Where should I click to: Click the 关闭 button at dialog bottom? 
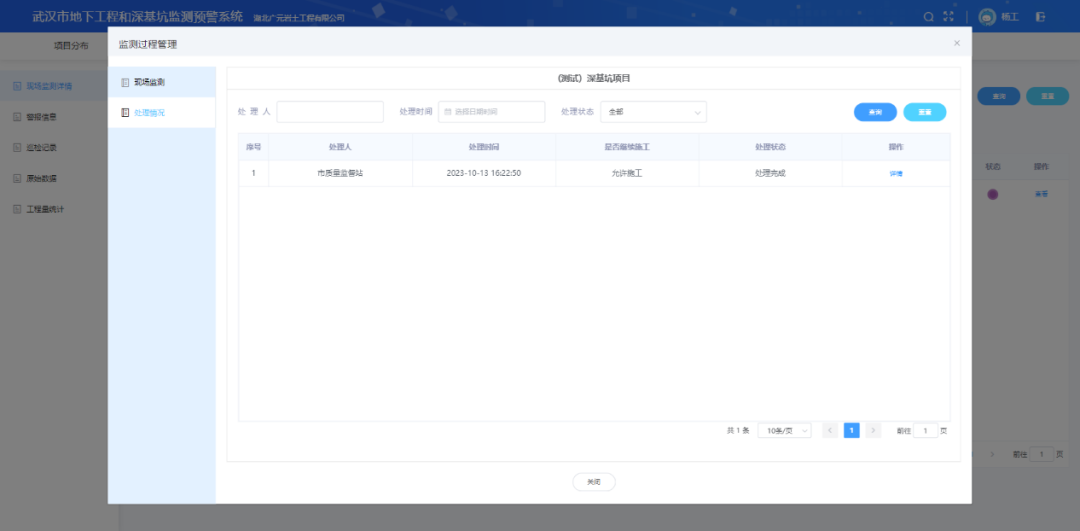(x=594, y=482)
